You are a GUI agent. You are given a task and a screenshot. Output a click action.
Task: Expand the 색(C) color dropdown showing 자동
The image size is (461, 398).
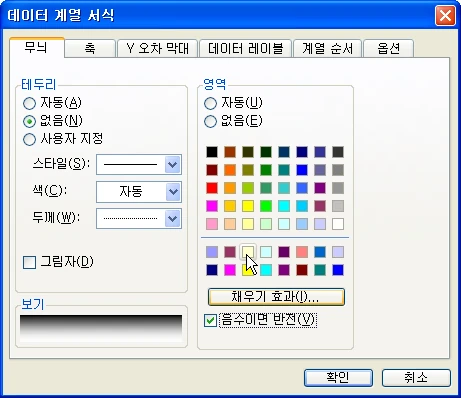[139, 192]
